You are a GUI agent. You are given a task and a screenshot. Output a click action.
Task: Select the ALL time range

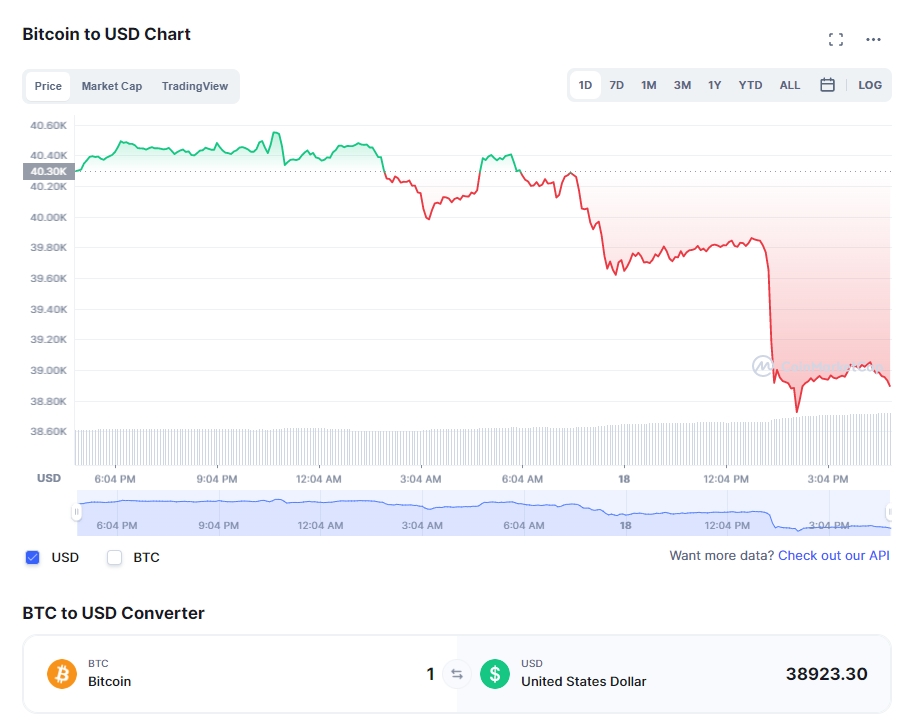790,85
